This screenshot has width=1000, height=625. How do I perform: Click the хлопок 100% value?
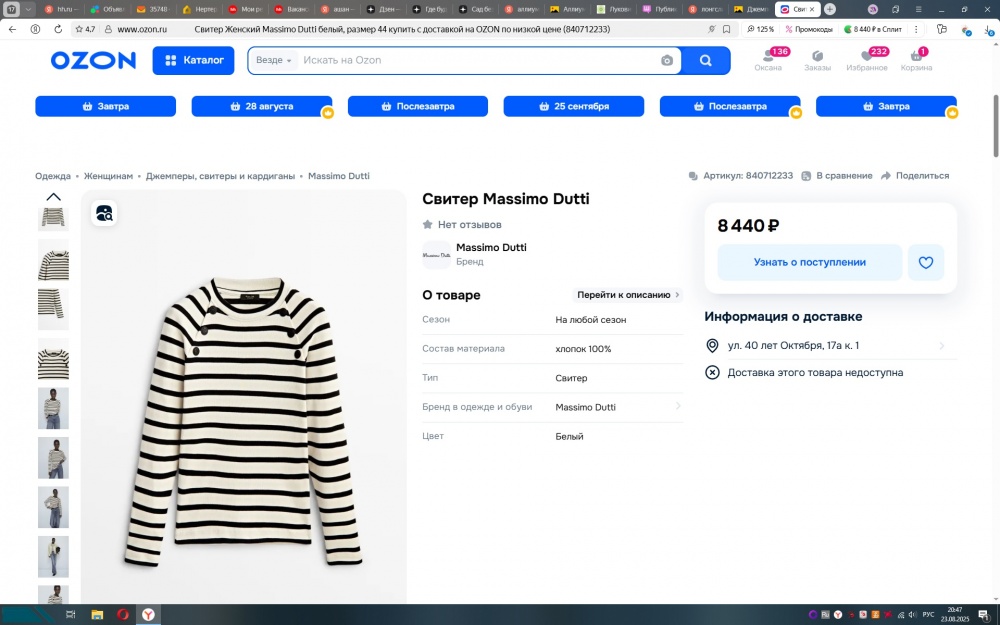tap(583, 349)
